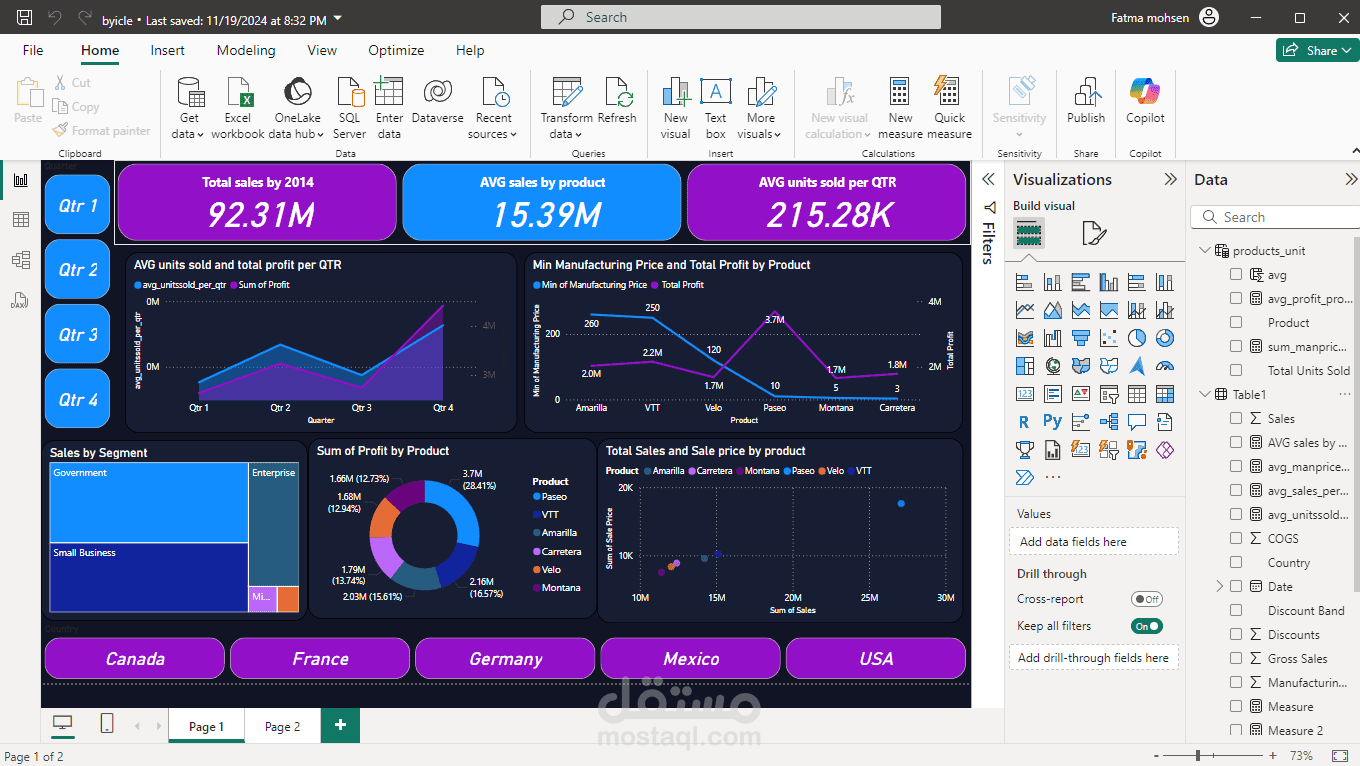Check the avg field checkbox
Screen dimensions: 1360x766
[x=1237, y=274]
